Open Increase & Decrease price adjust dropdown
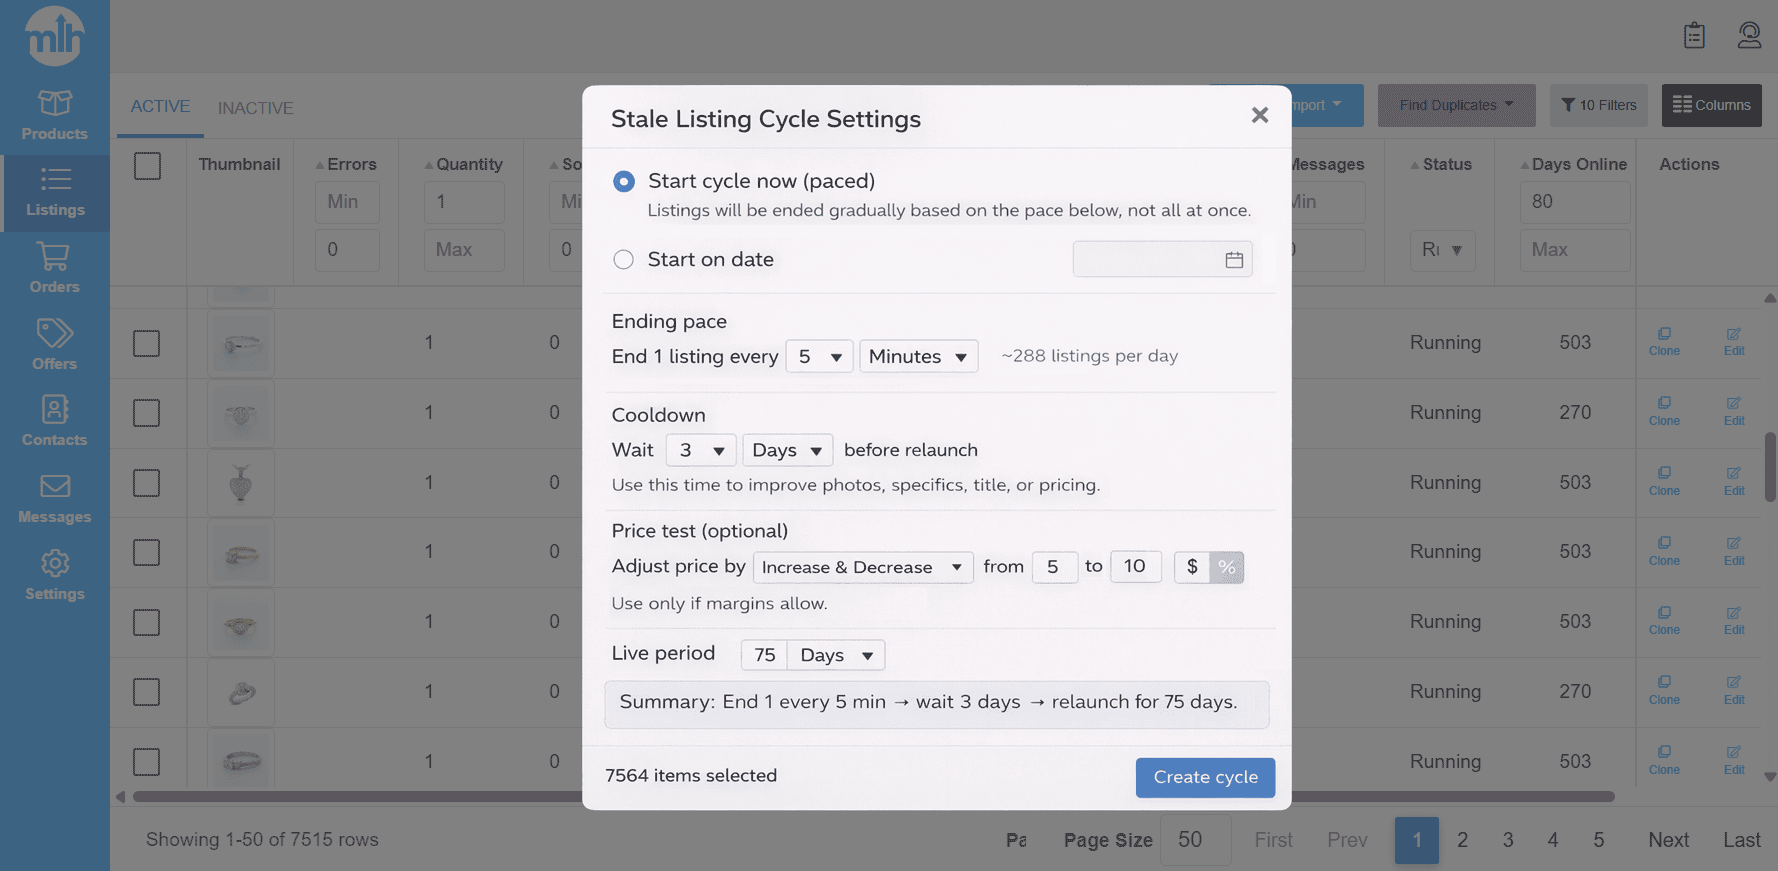 (863, 567)
